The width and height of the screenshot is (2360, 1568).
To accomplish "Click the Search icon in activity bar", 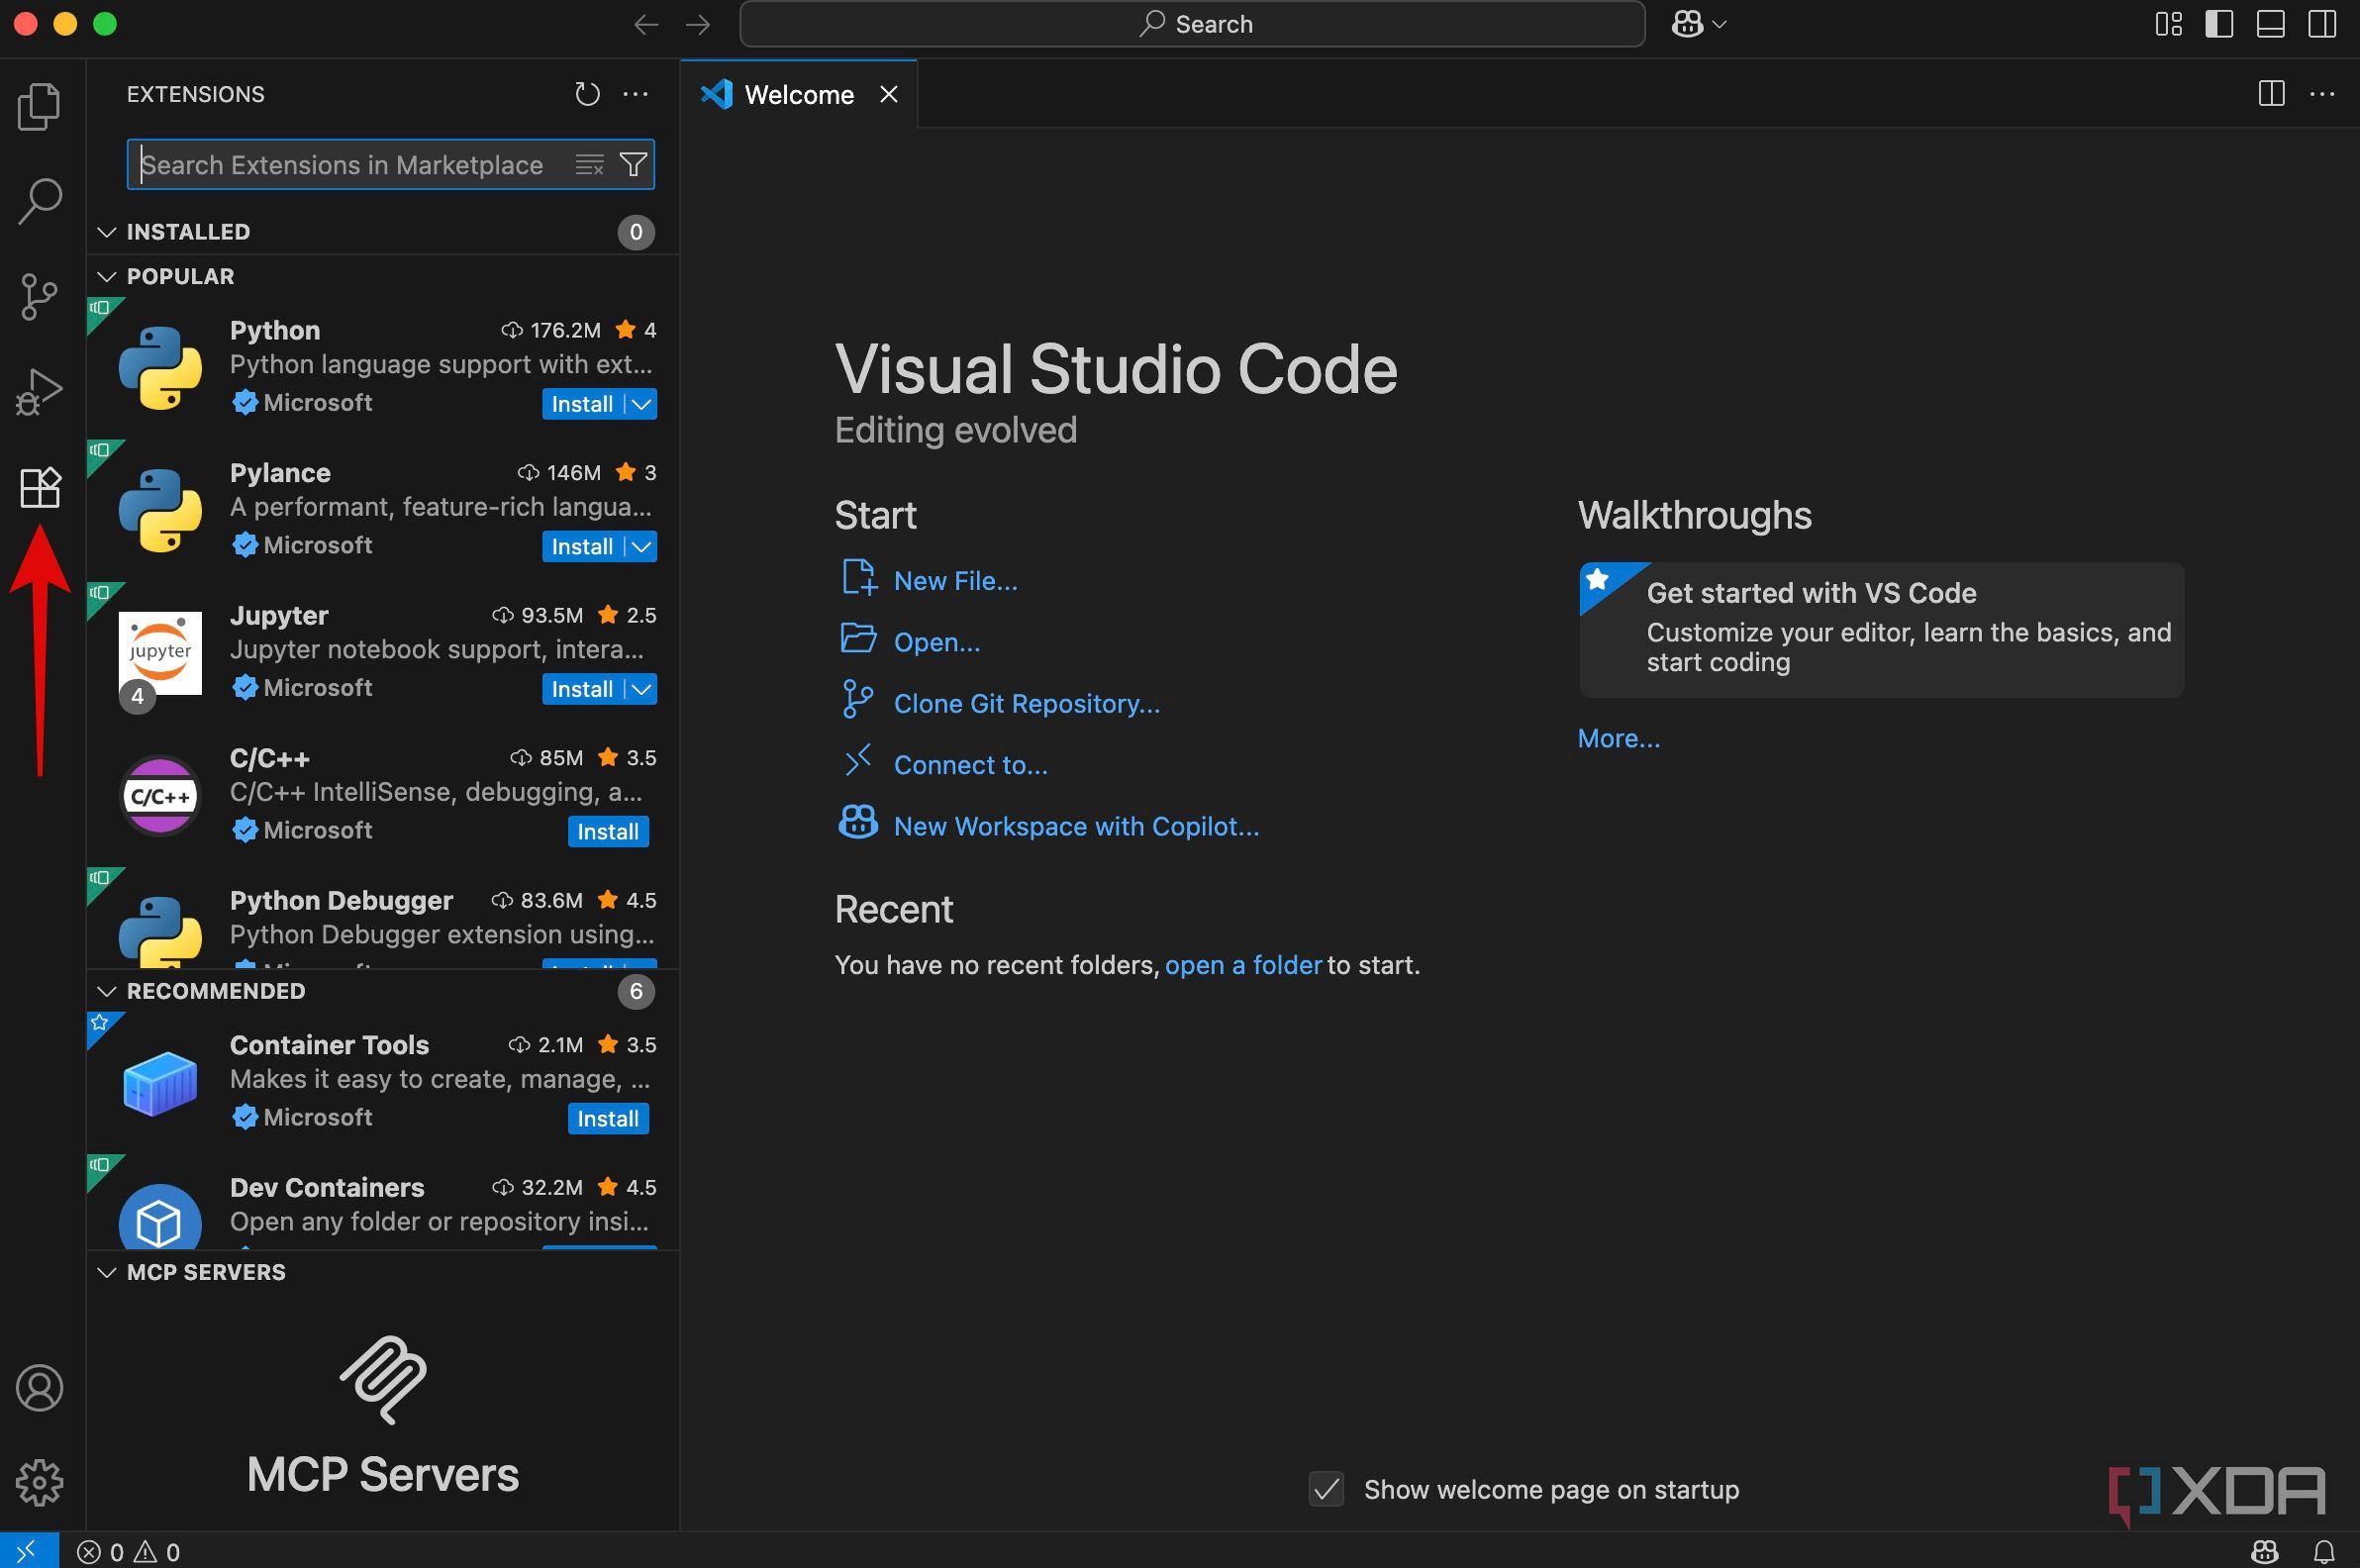I will [x=39, y=201].
